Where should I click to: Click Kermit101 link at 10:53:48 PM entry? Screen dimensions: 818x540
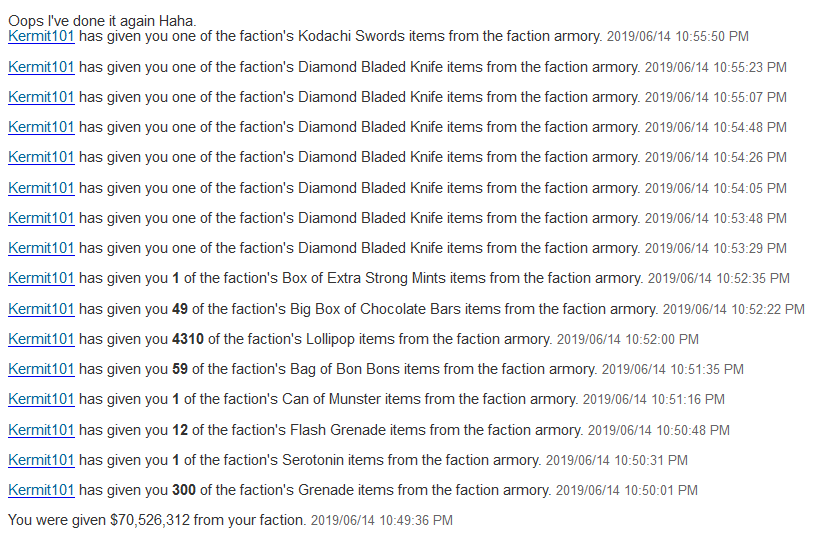(41, 218)
